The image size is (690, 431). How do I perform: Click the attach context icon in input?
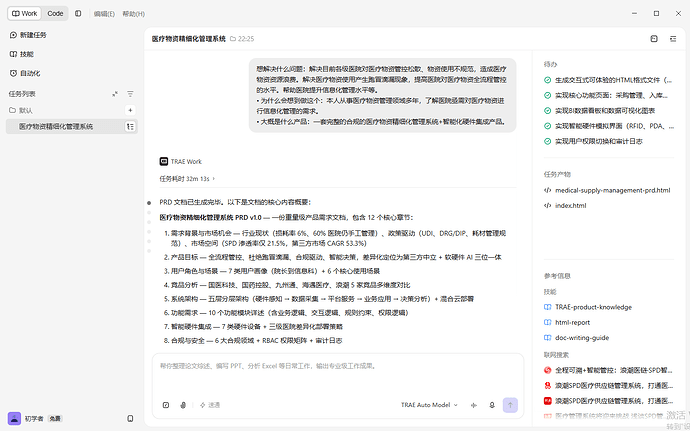point(166,405)
